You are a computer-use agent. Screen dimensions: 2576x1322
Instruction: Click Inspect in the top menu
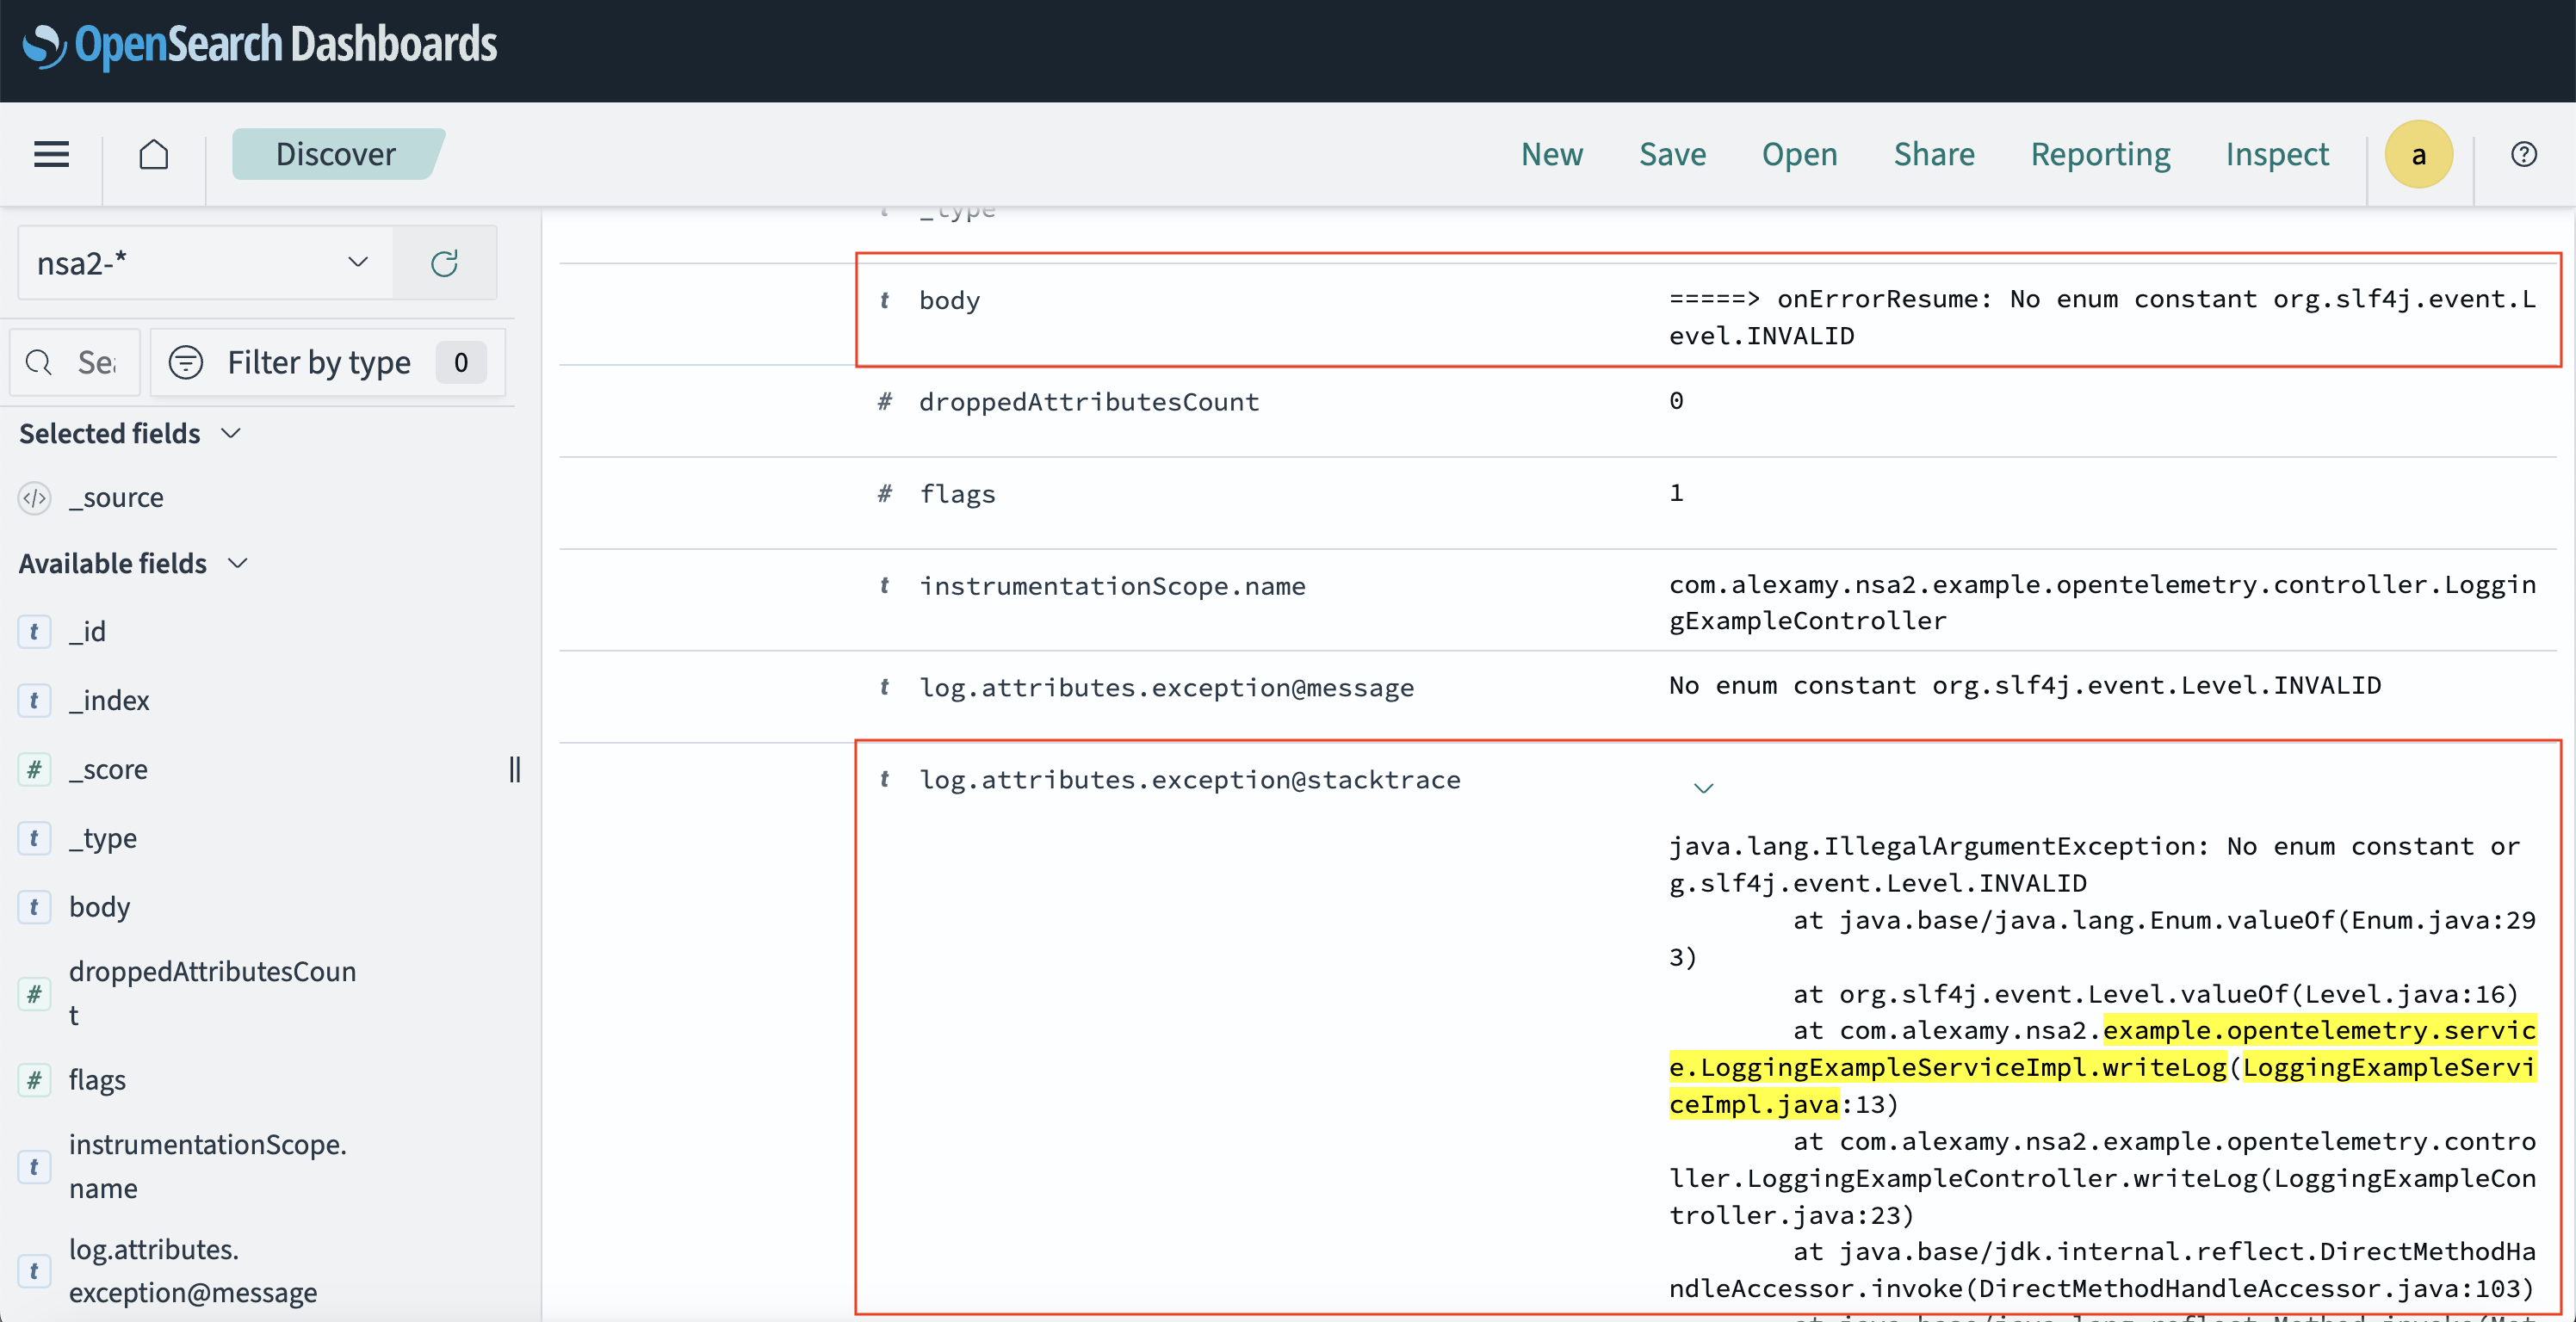tap(2277, 154)
